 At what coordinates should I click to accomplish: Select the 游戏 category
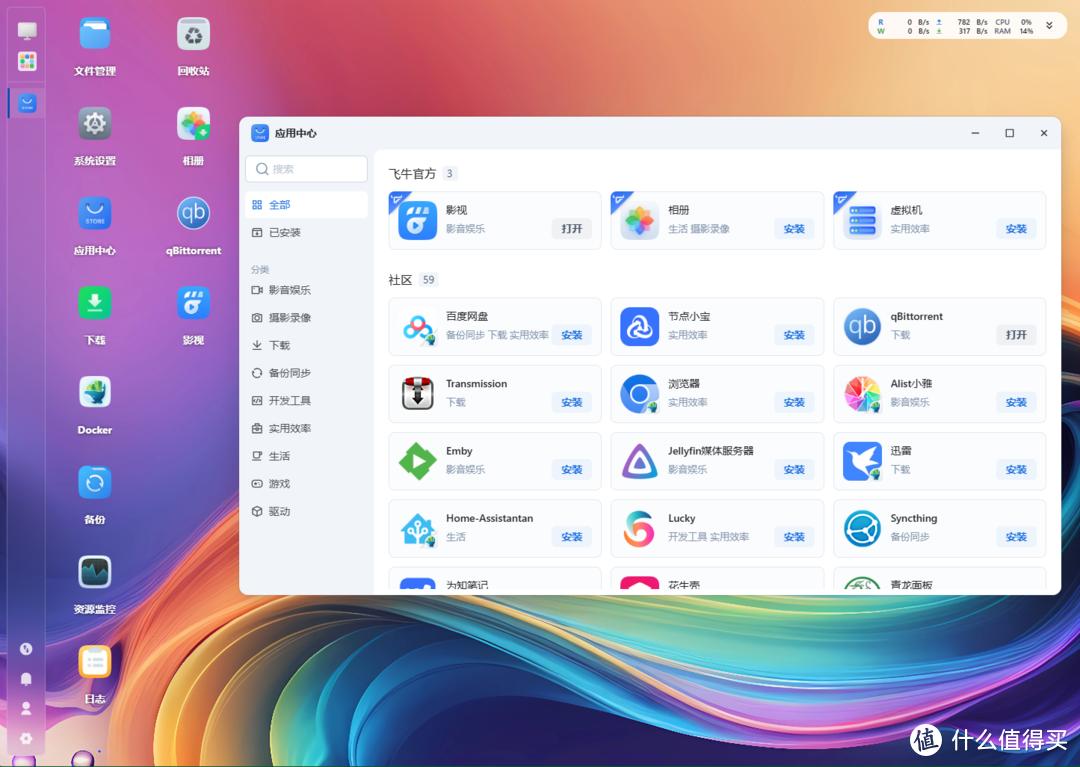coord(306,483)
